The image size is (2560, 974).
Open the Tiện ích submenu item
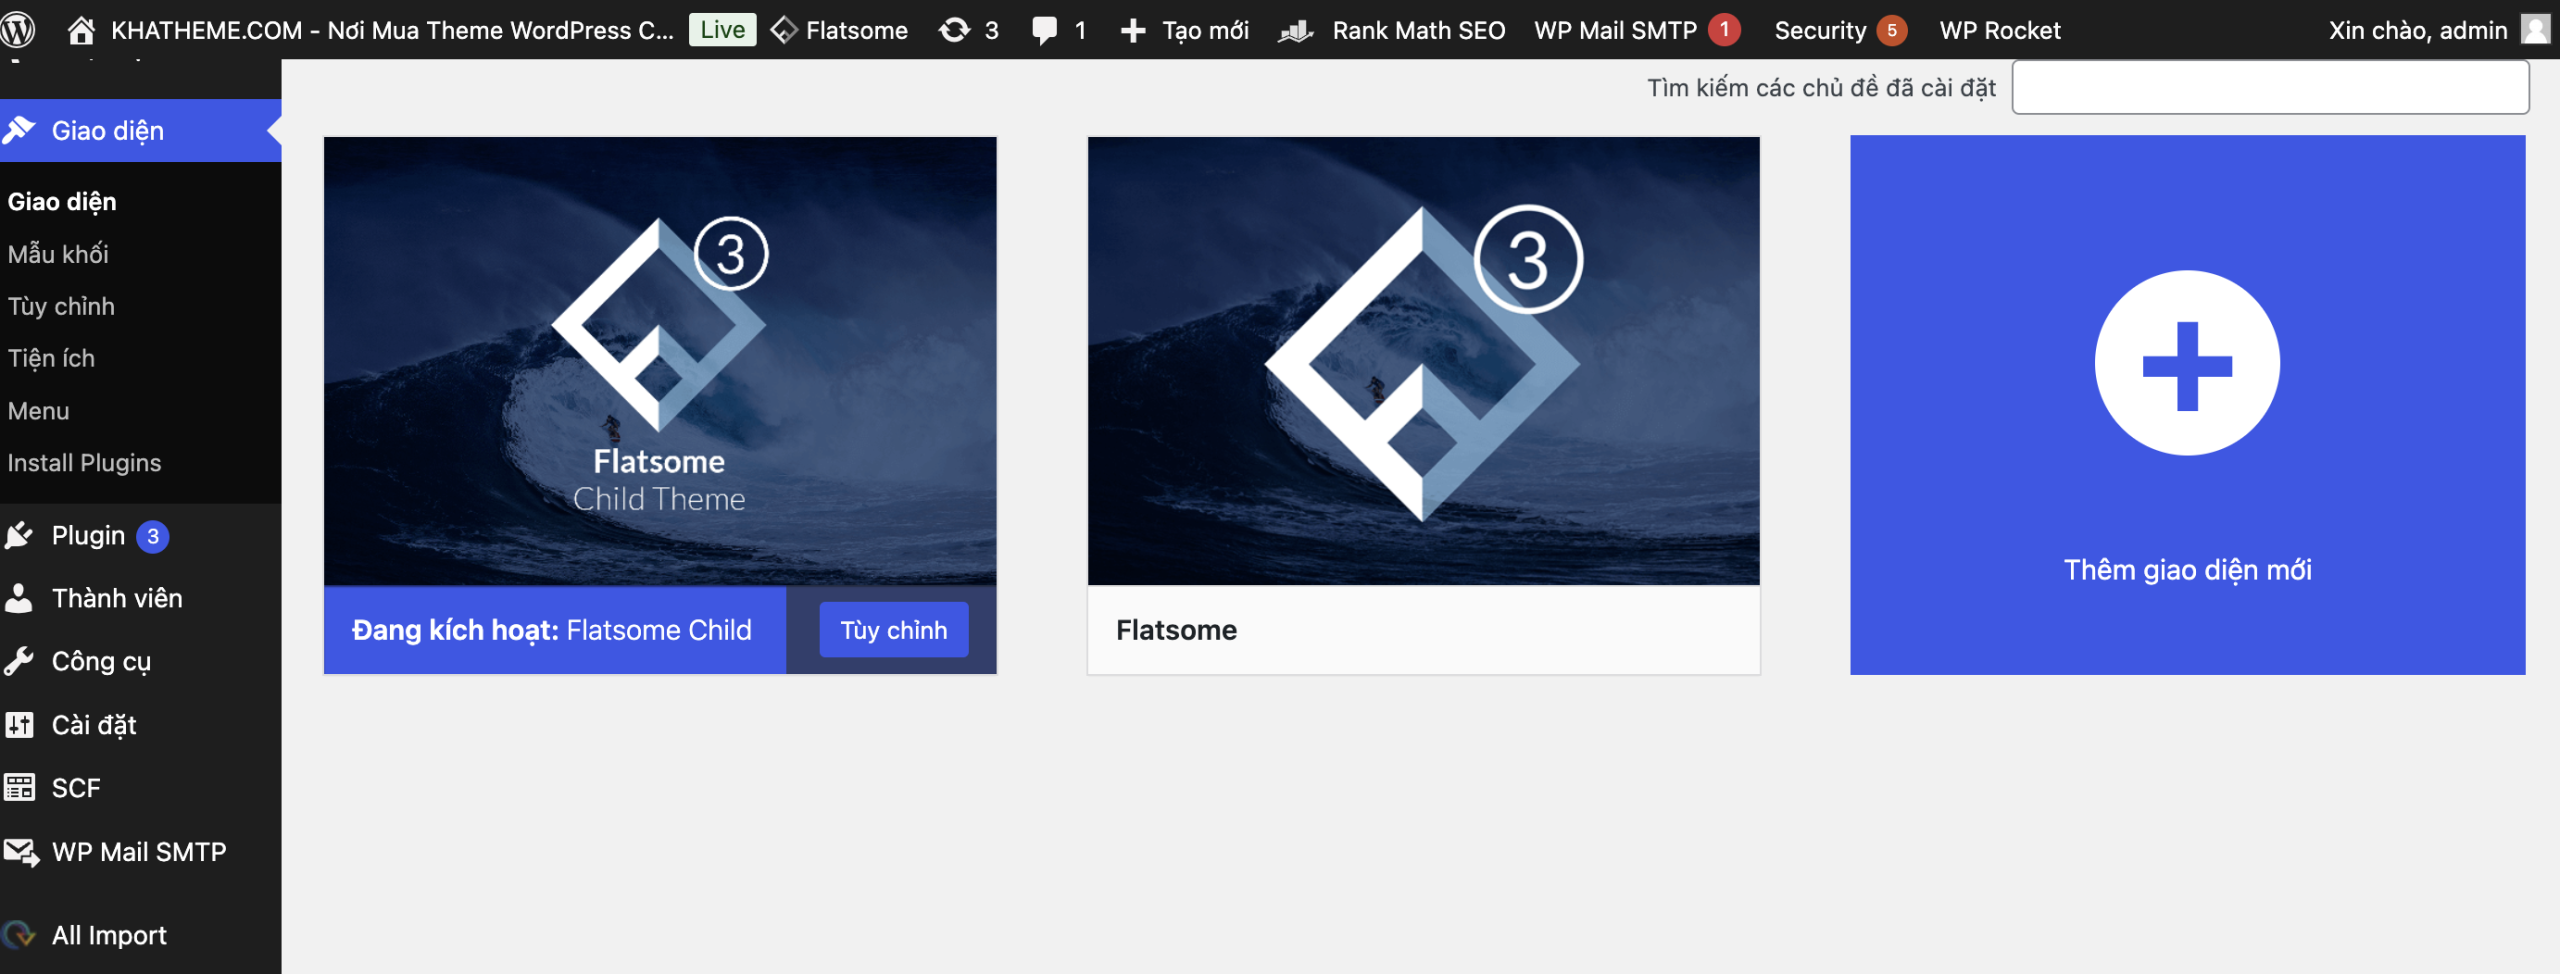pyautogui.click(x=51, y=358)
